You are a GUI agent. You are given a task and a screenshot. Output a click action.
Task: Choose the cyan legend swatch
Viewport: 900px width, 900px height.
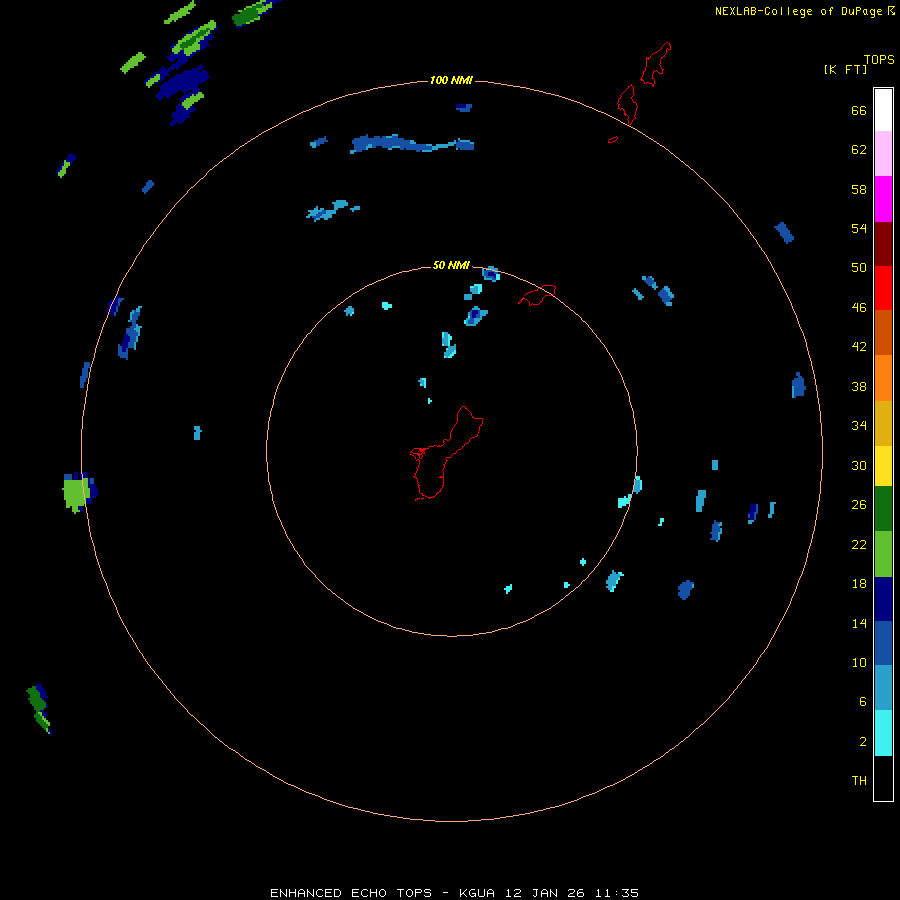tap(883, 733)
